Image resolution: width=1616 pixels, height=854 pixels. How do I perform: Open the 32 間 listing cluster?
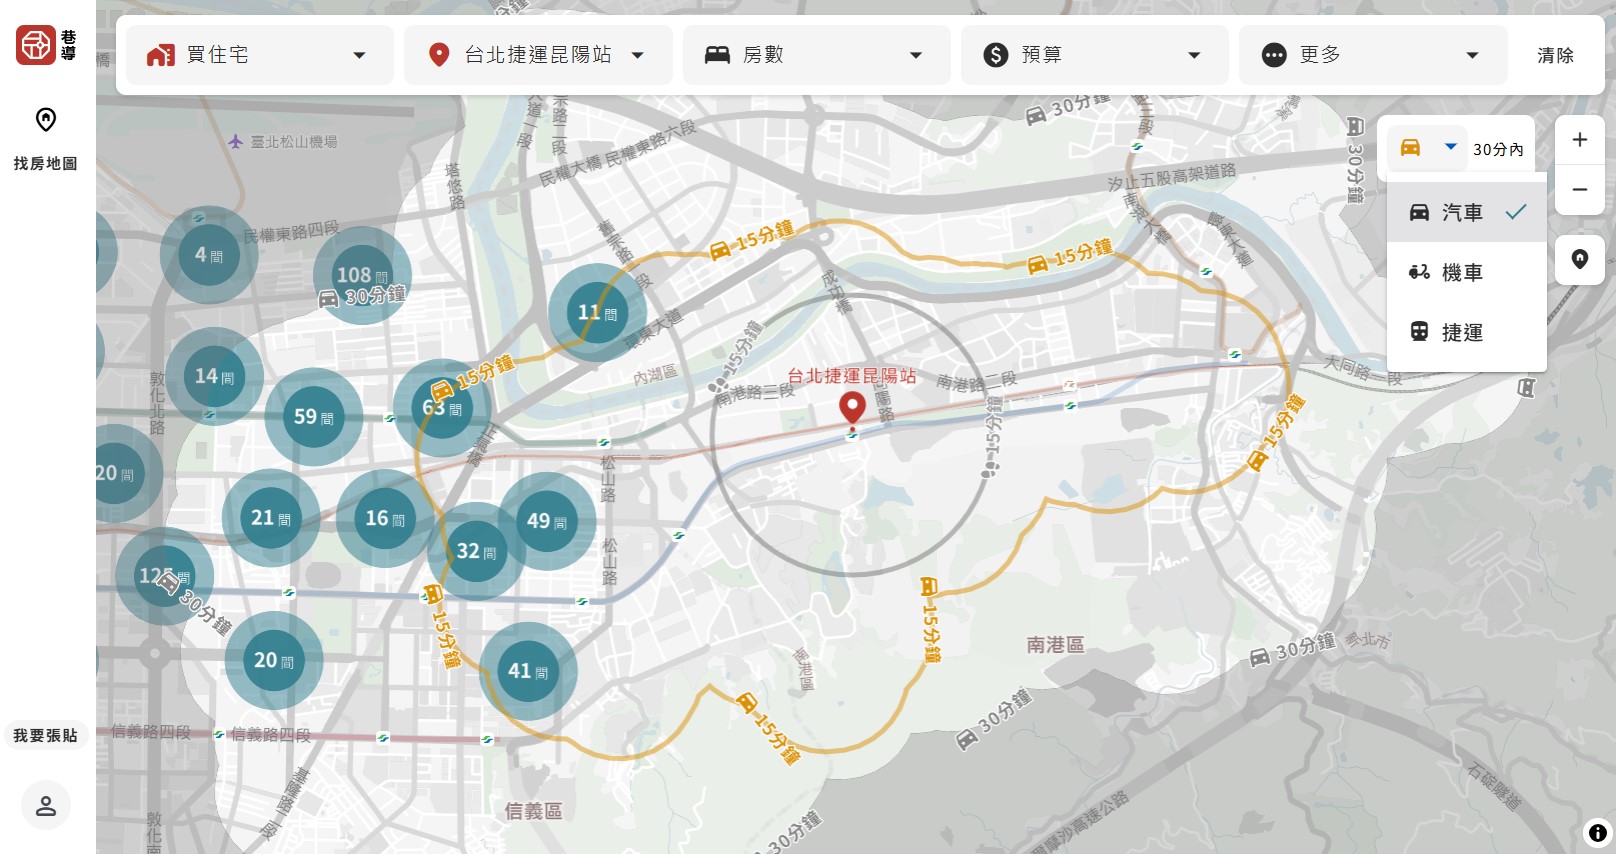pos(476,551)
